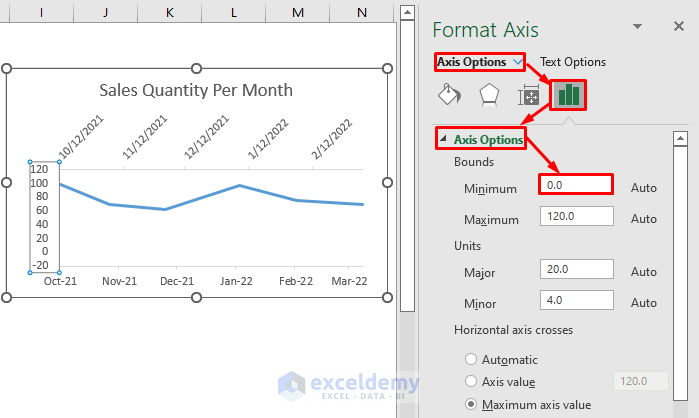Select the Axis Options bar chart icon
The image size is (699, 418).
click(x=568, y=95)
